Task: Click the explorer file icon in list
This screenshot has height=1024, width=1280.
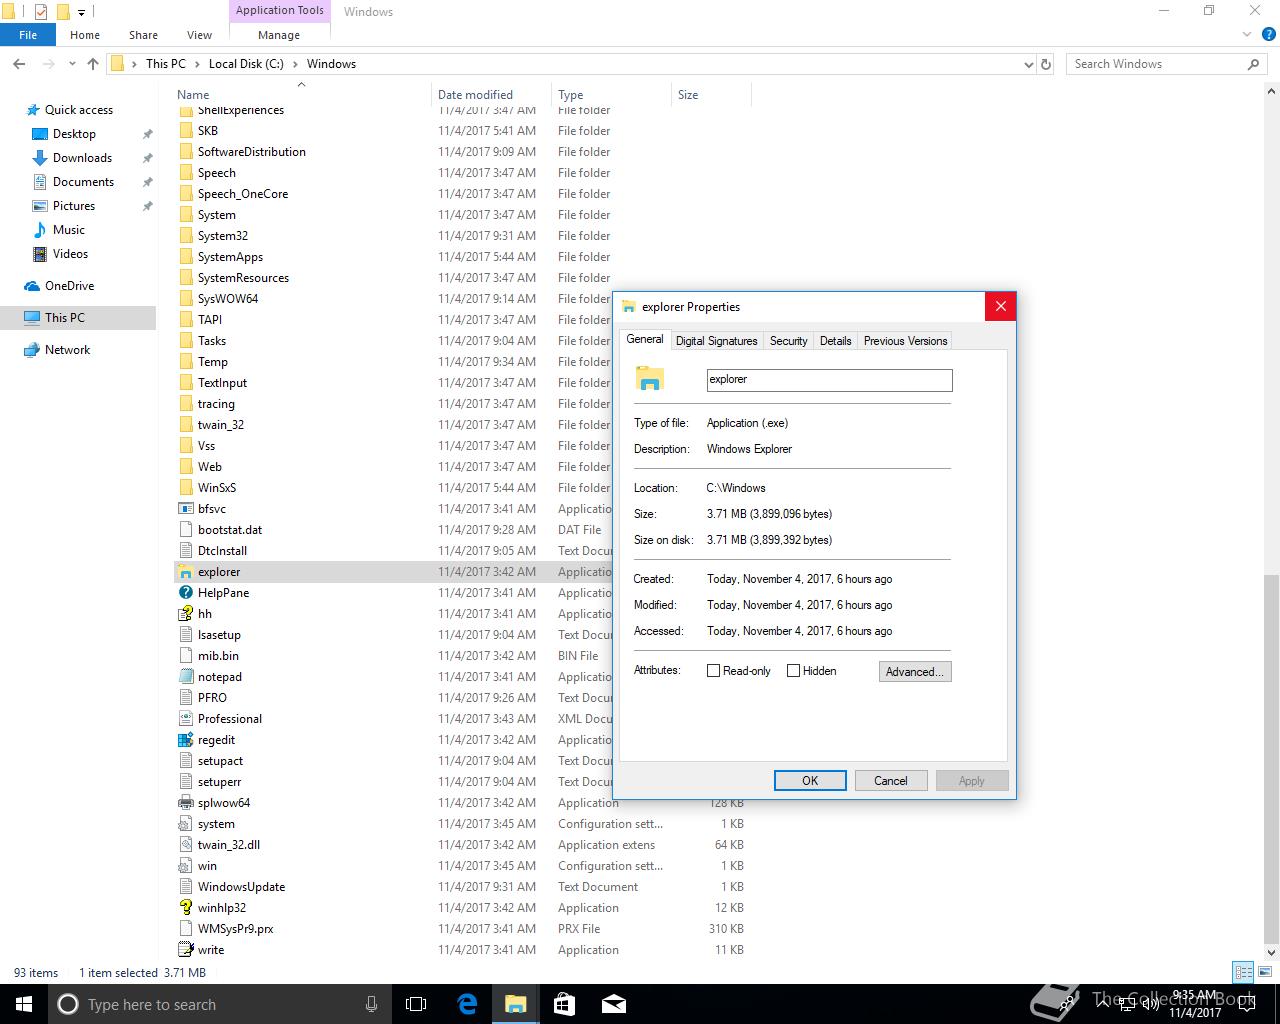Action: point(185,572)
